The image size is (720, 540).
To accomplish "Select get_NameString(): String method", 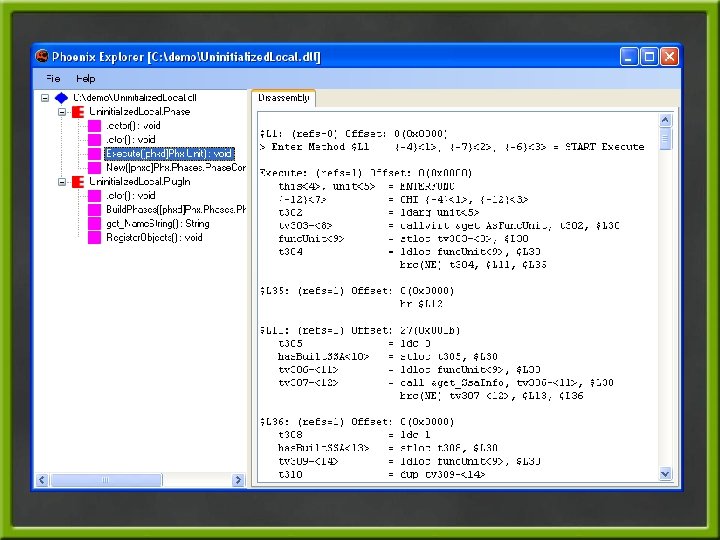I will (x=158, y=224).
